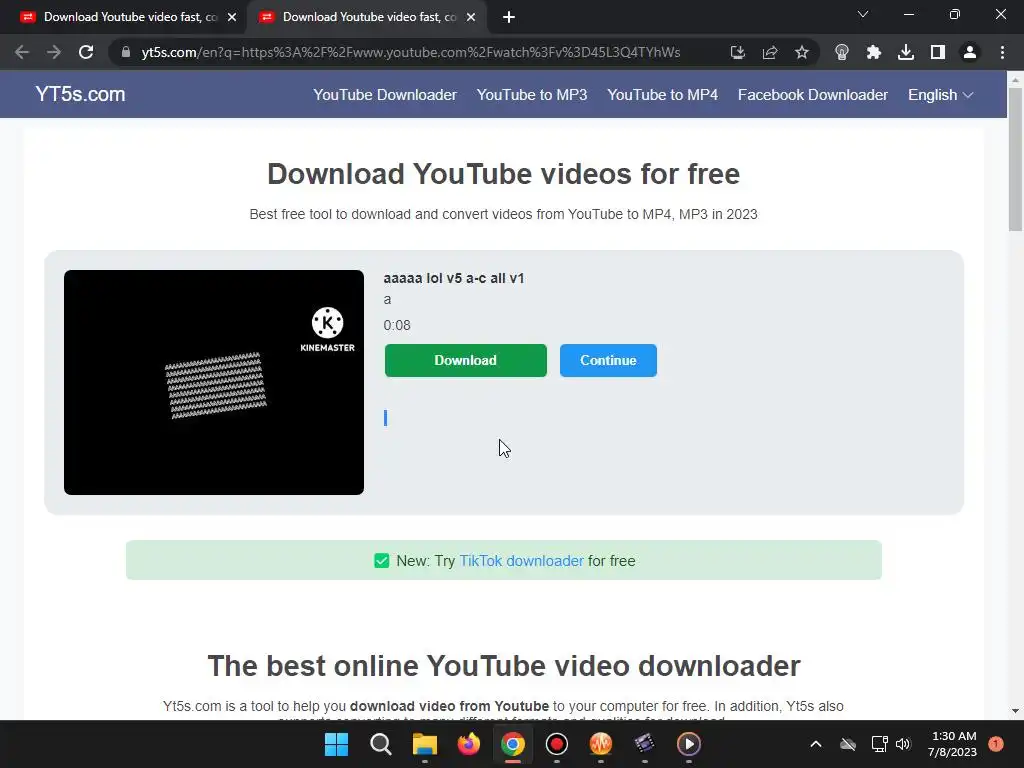Open the lightbulb extension icon

click(841, 52)
